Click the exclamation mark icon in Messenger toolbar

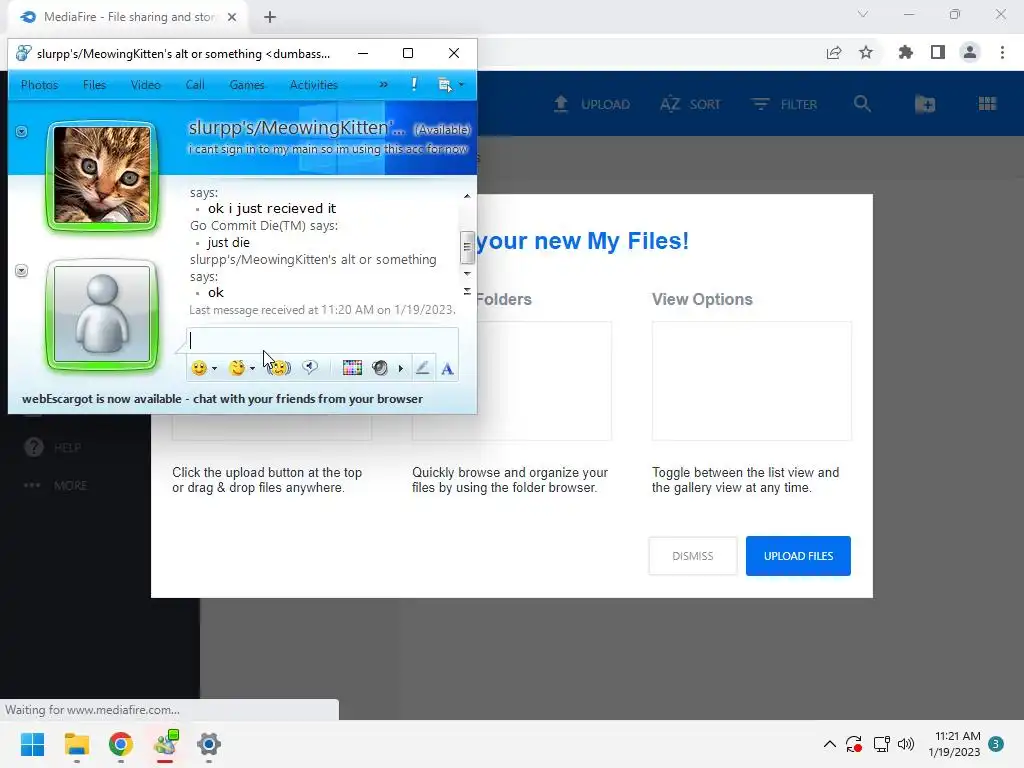point(414,84)
